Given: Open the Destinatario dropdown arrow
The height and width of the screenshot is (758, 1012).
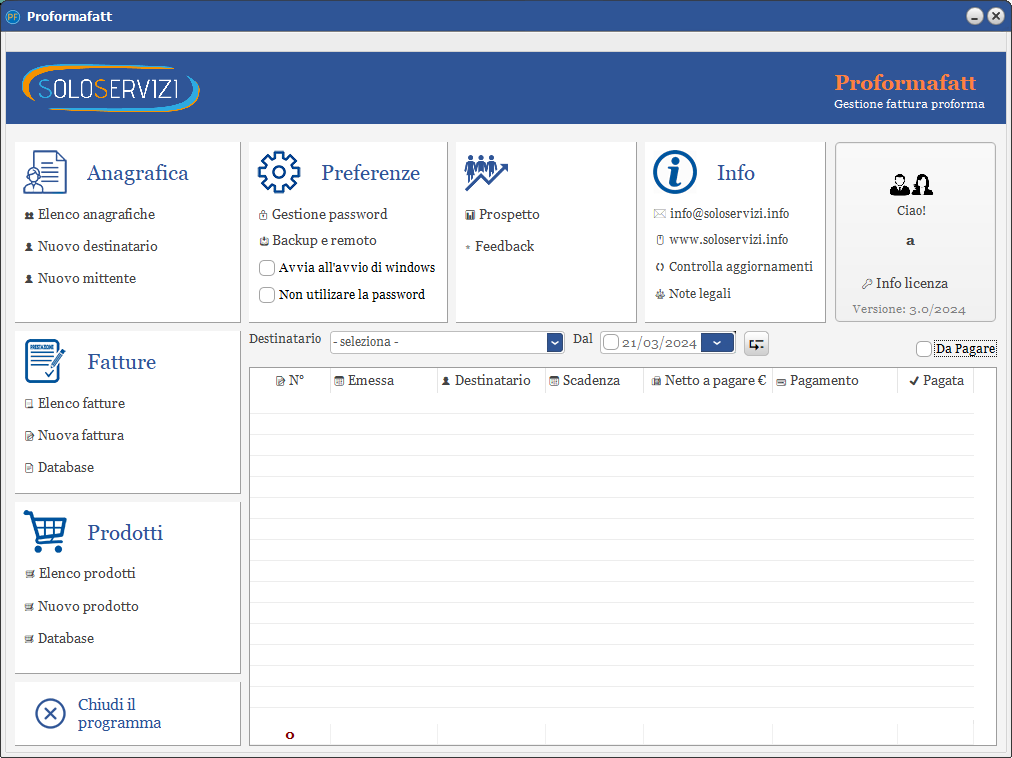Looking at the screenshot, I should tap(554, 343).
